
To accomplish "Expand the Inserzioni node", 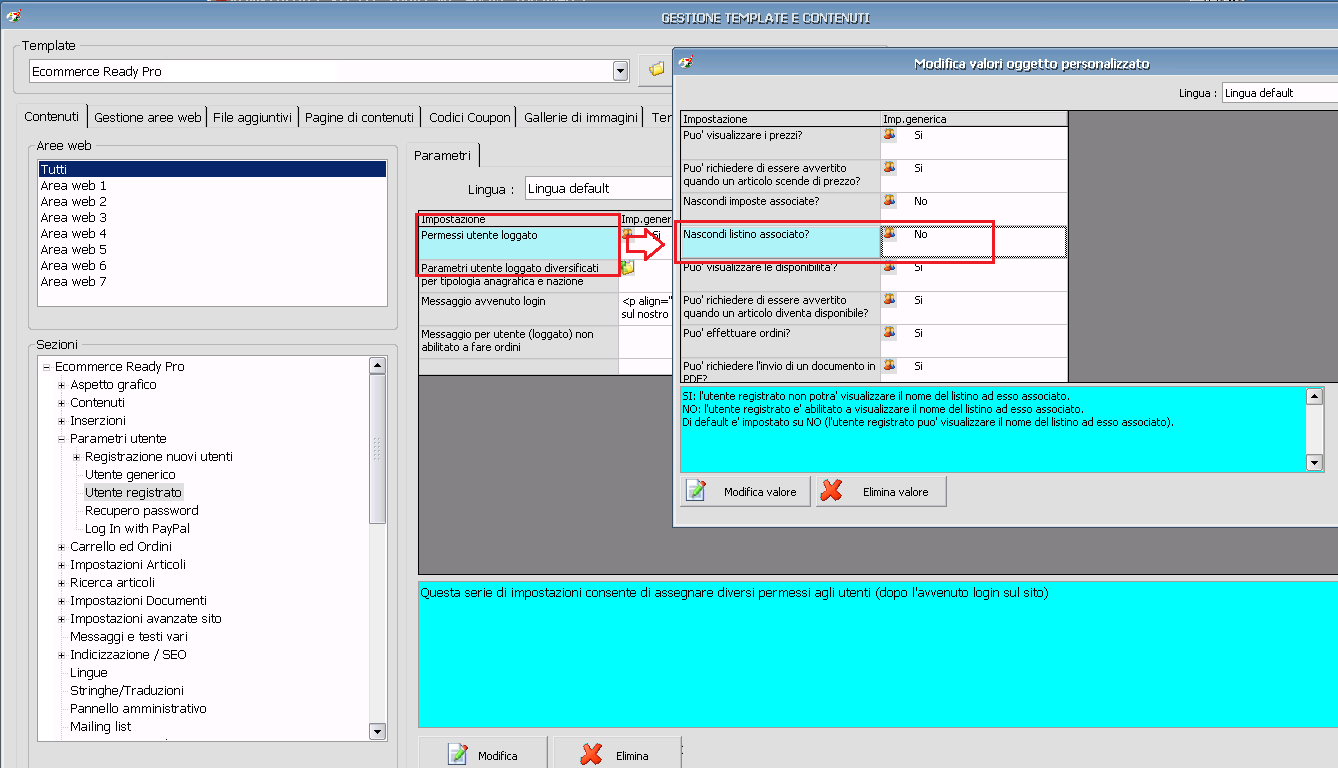I will pos(61,421).
